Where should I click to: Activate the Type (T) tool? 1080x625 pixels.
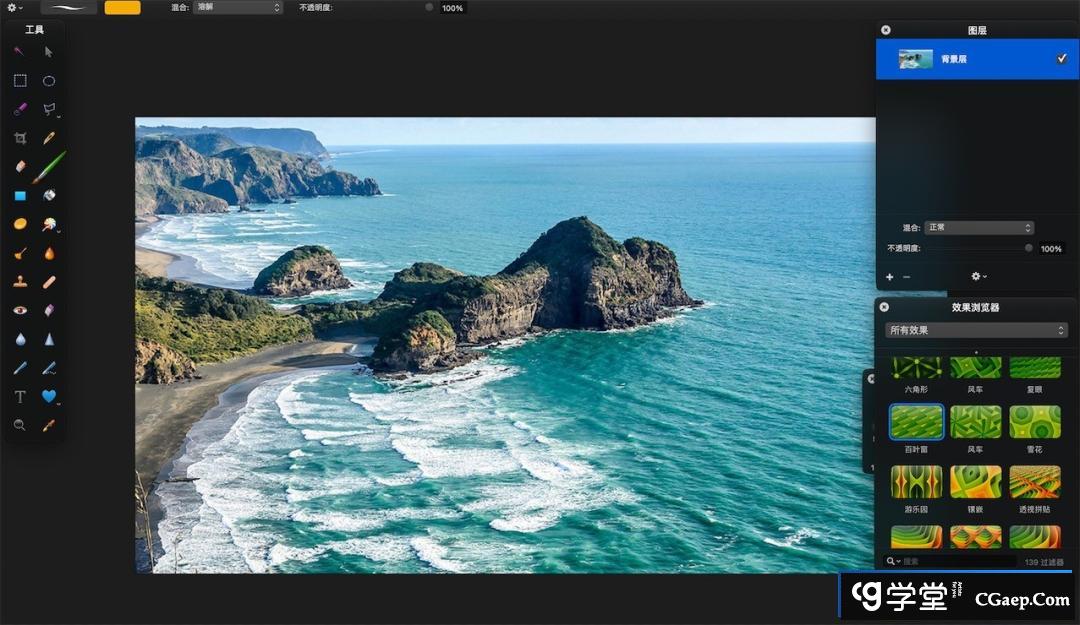pyautogui.click(x=20, y=397)
